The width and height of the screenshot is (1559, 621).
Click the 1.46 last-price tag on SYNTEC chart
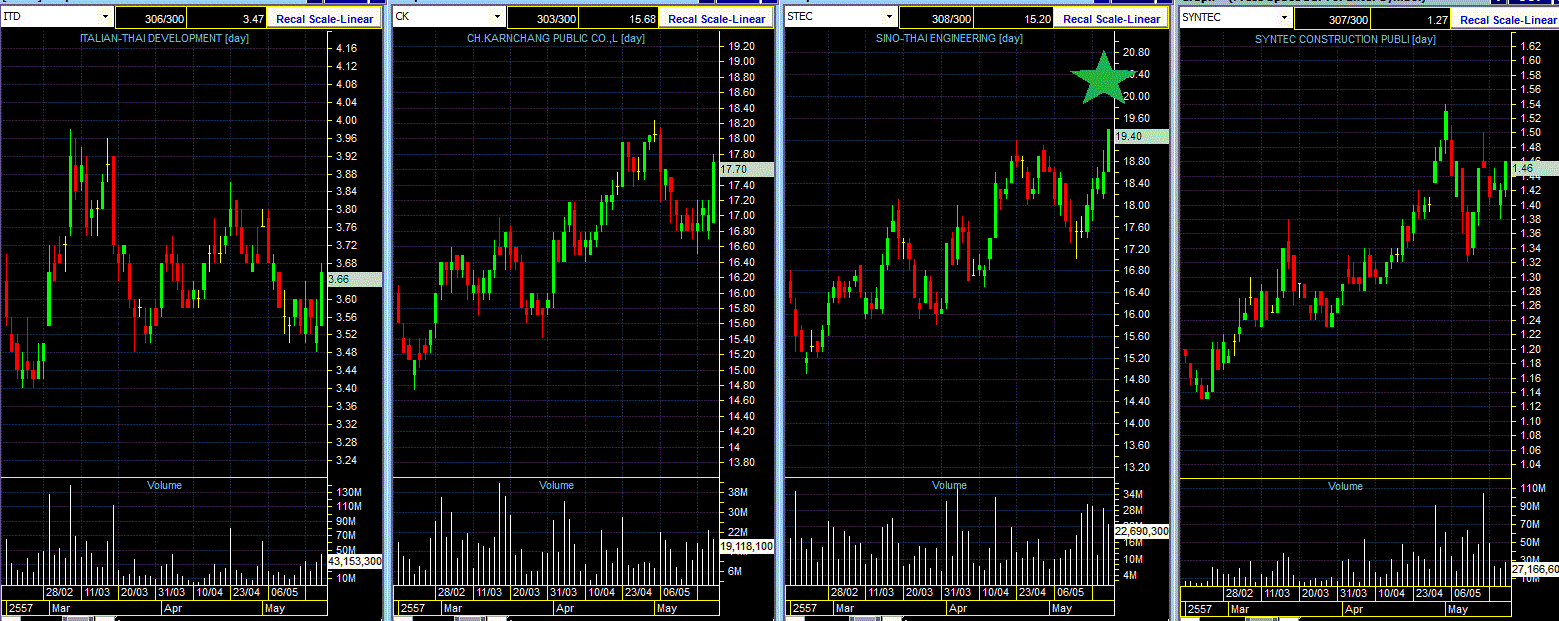pyautogui.click(x=1534, y=168)
